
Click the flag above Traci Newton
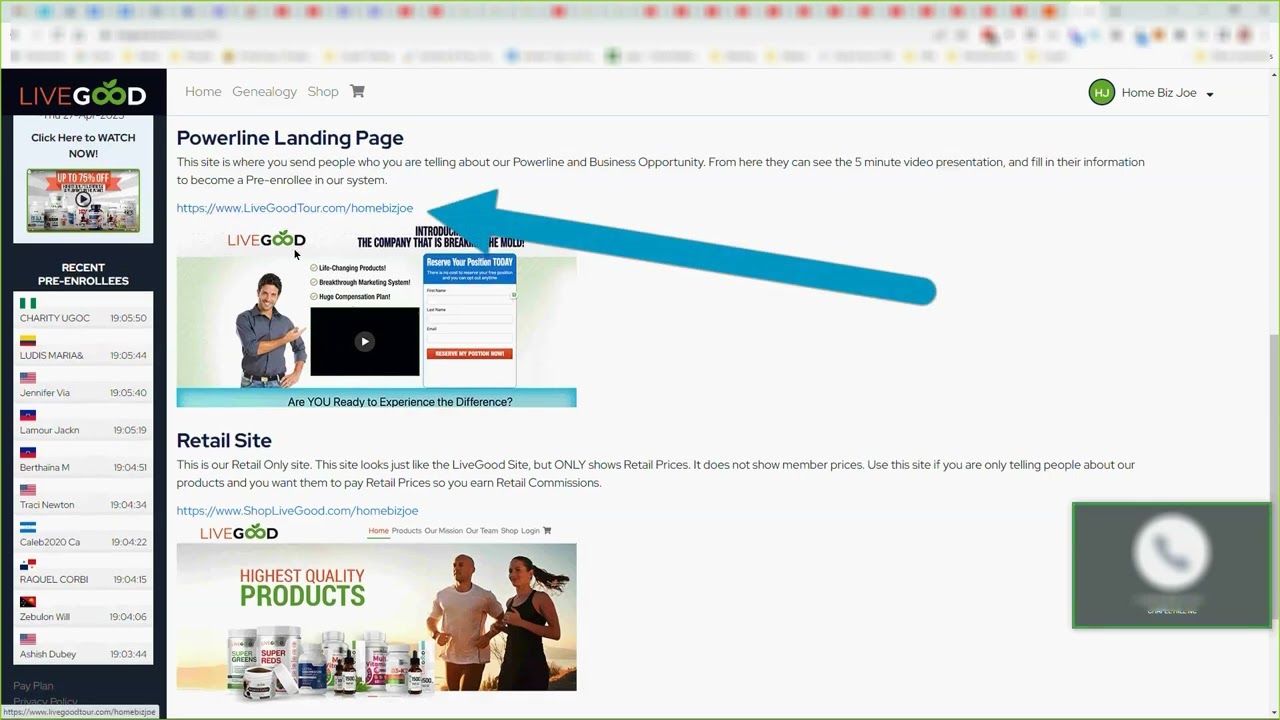pos(28,490)
